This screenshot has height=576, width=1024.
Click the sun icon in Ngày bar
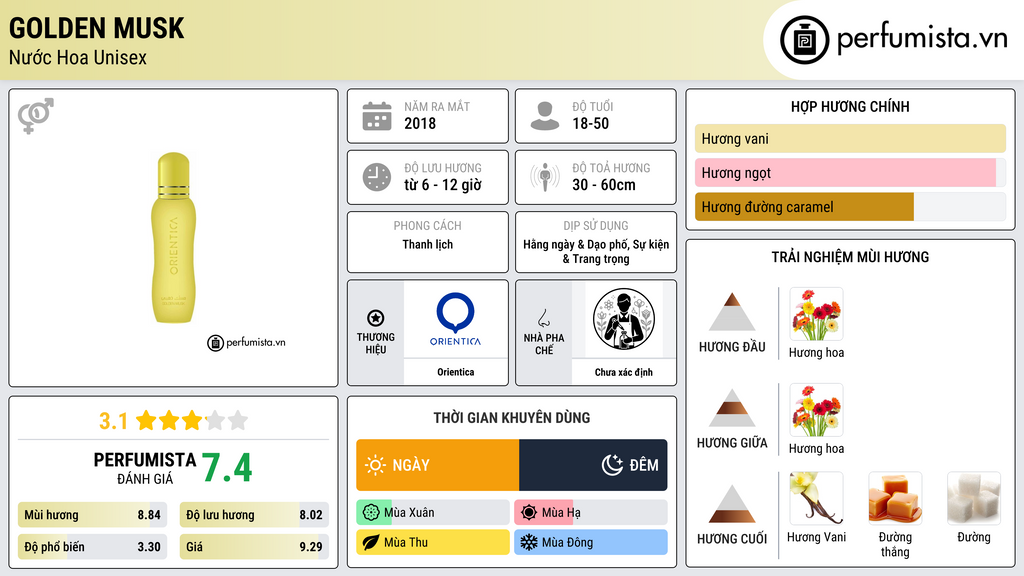375,465
